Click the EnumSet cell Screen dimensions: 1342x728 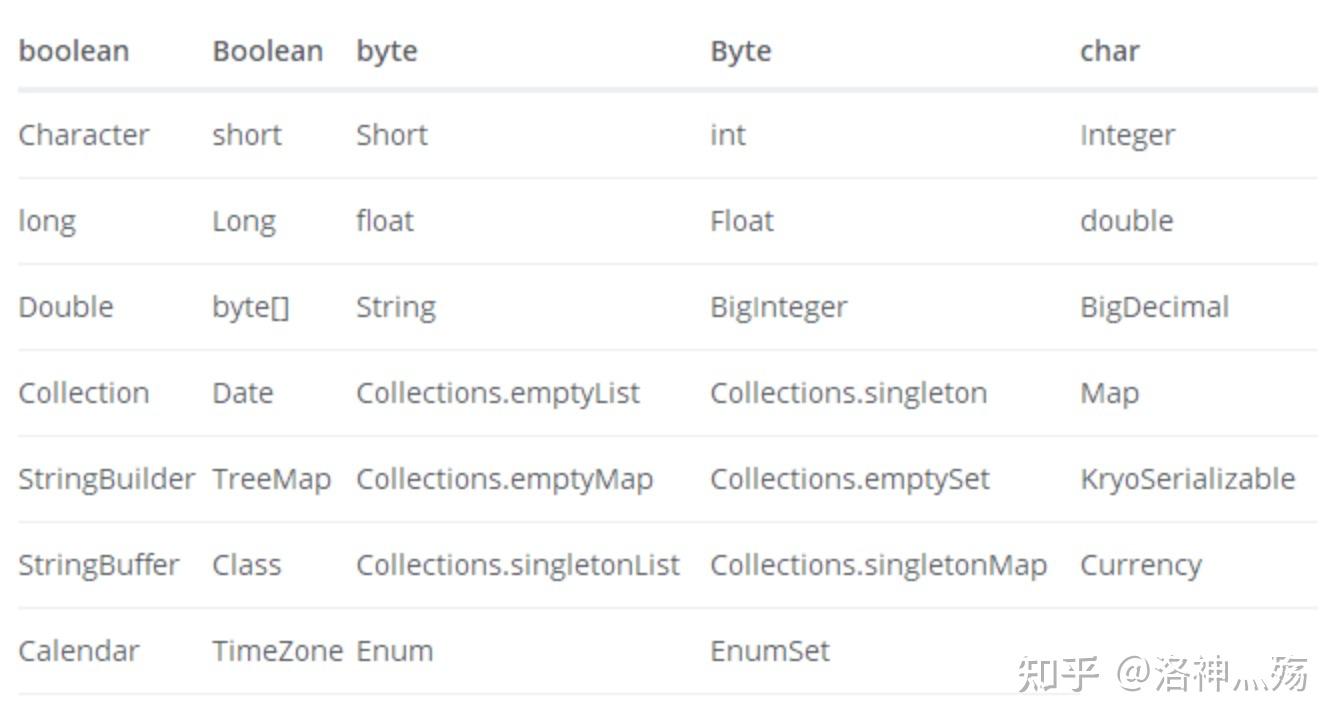tap(770, 651)
